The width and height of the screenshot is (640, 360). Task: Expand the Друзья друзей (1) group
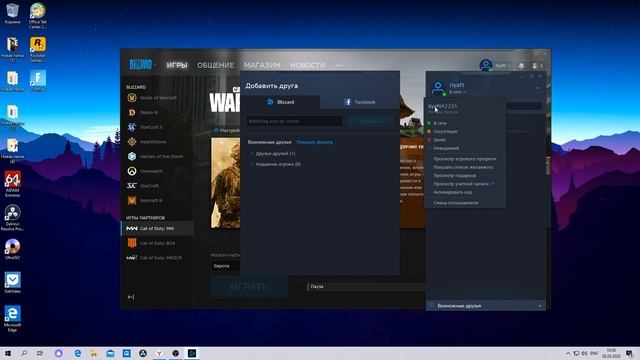point(273,153)
